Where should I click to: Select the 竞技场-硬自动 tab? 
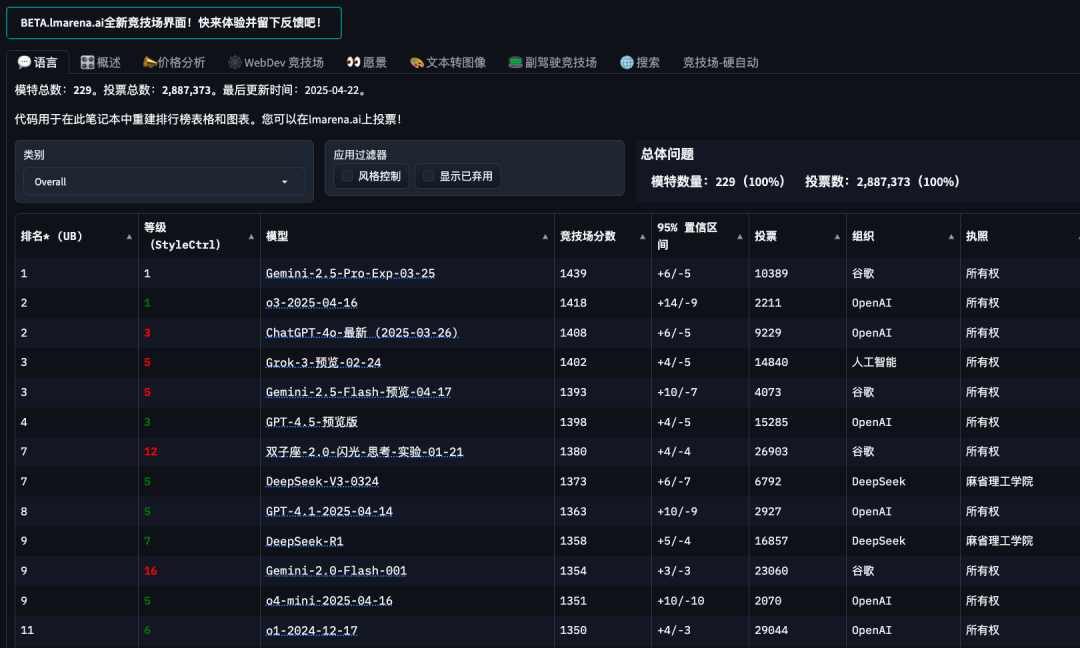click(720, 63)
